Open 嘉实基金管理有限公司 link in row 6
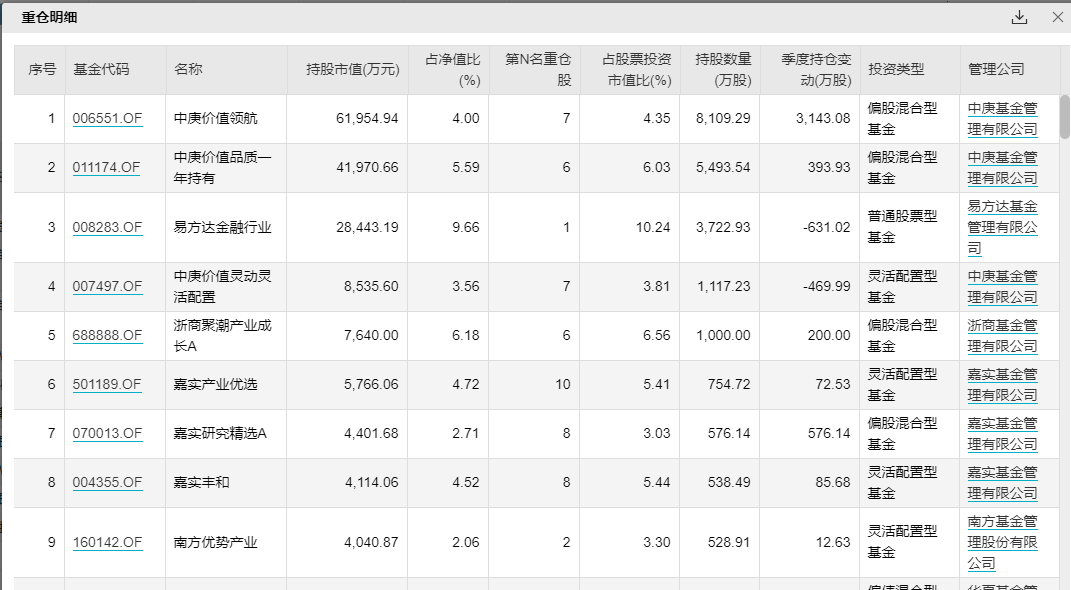This screenshot has width=1071, height=590. 1002,384
